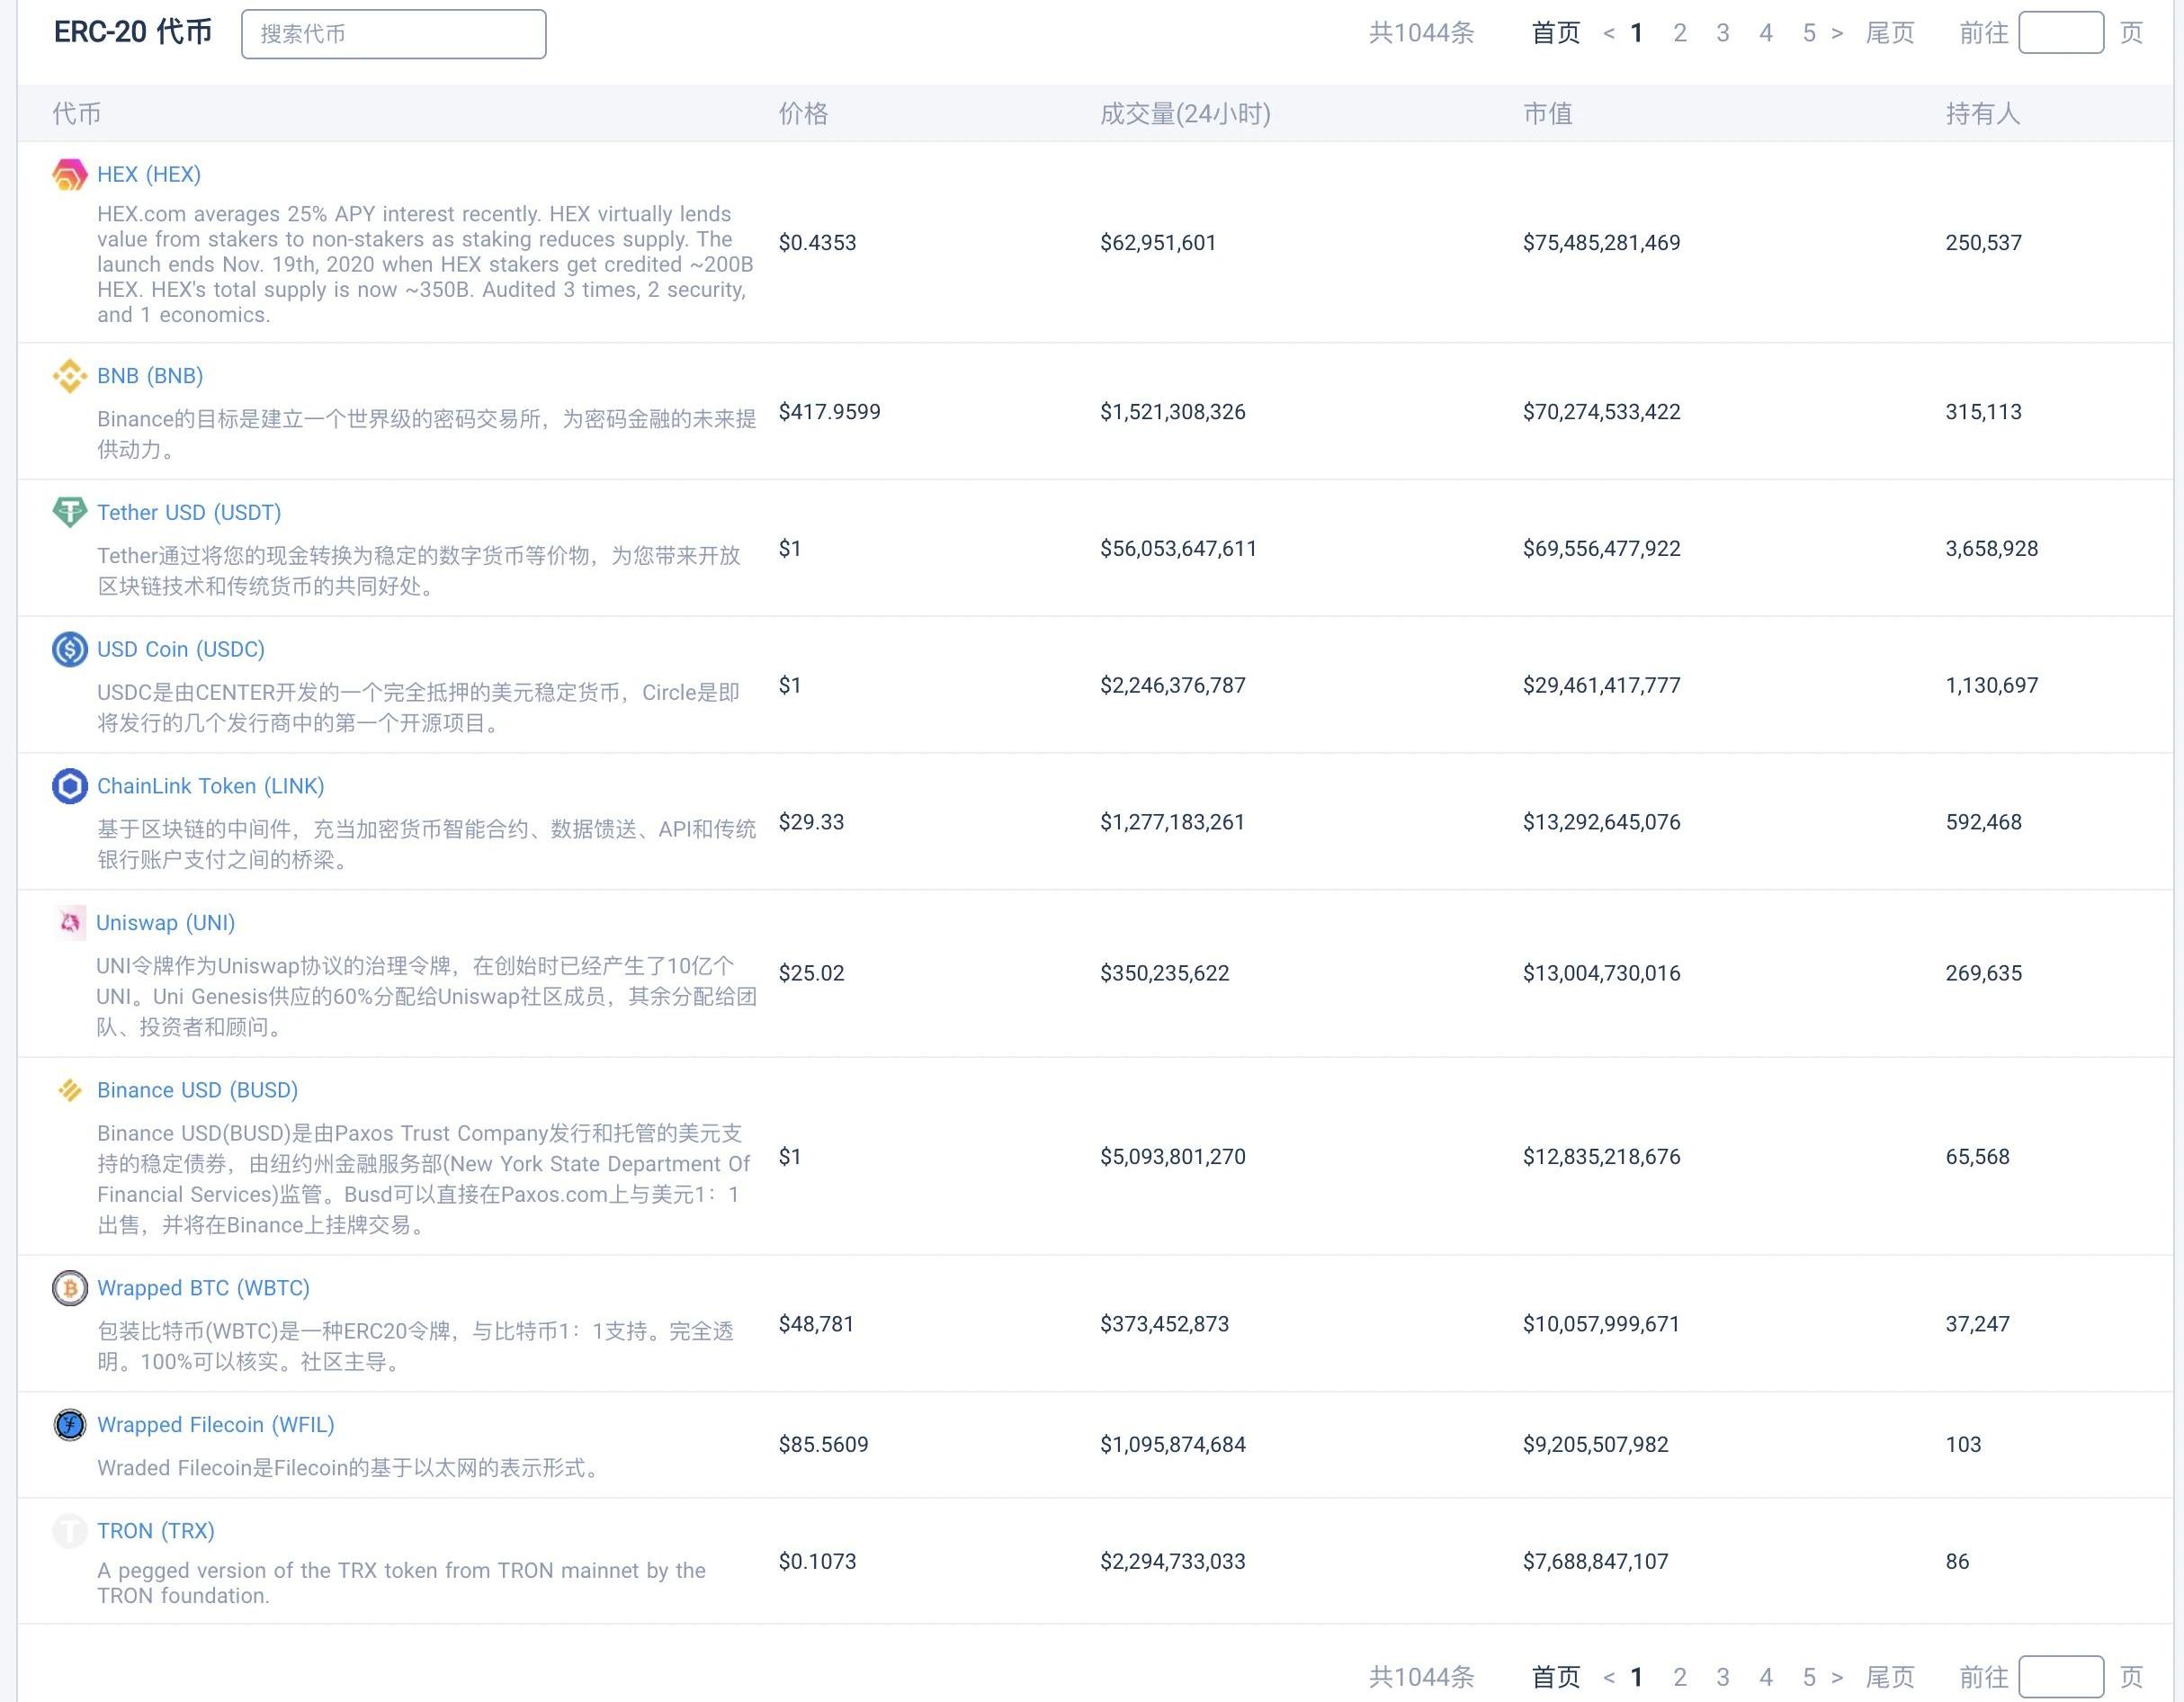Click BNB price $417.9599
The width and height of the screenshot is (2184, 1702).
point(830,412)
